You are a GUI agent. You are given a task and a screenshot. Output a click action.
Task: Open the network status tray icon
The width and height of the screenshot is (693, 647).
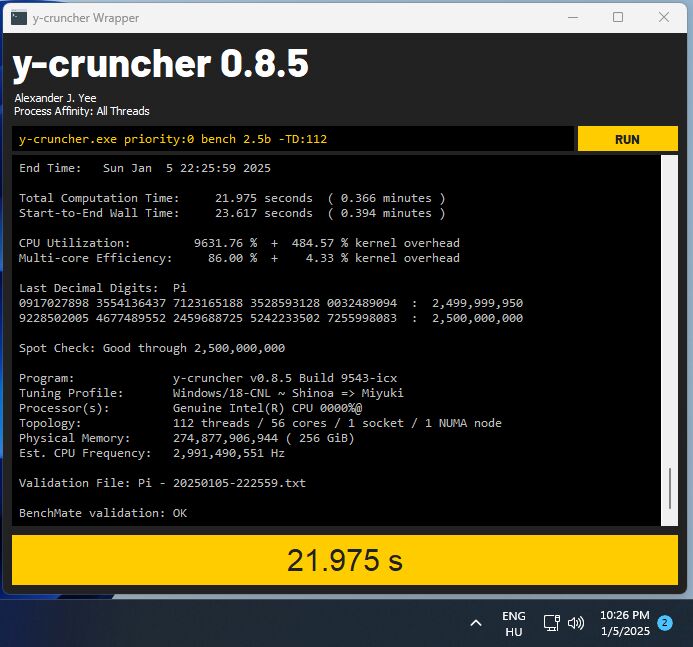(x=552, y=624)
